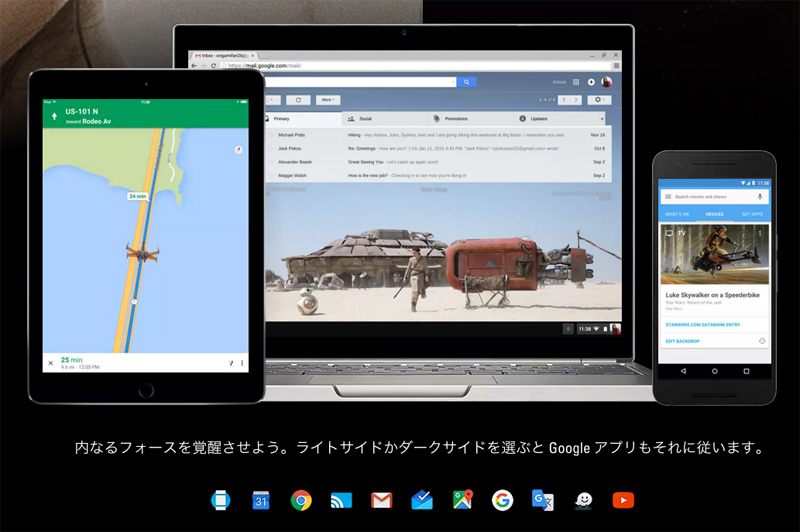
Task: Click Chrome's back arrow on laptop
Action: [194, 66]
